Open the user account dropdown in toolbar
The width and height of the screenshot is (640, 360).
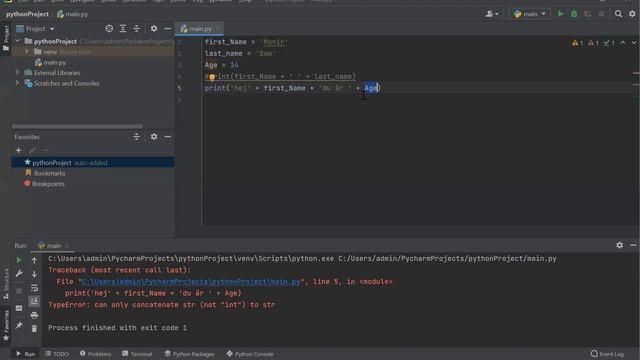(491, 14)
